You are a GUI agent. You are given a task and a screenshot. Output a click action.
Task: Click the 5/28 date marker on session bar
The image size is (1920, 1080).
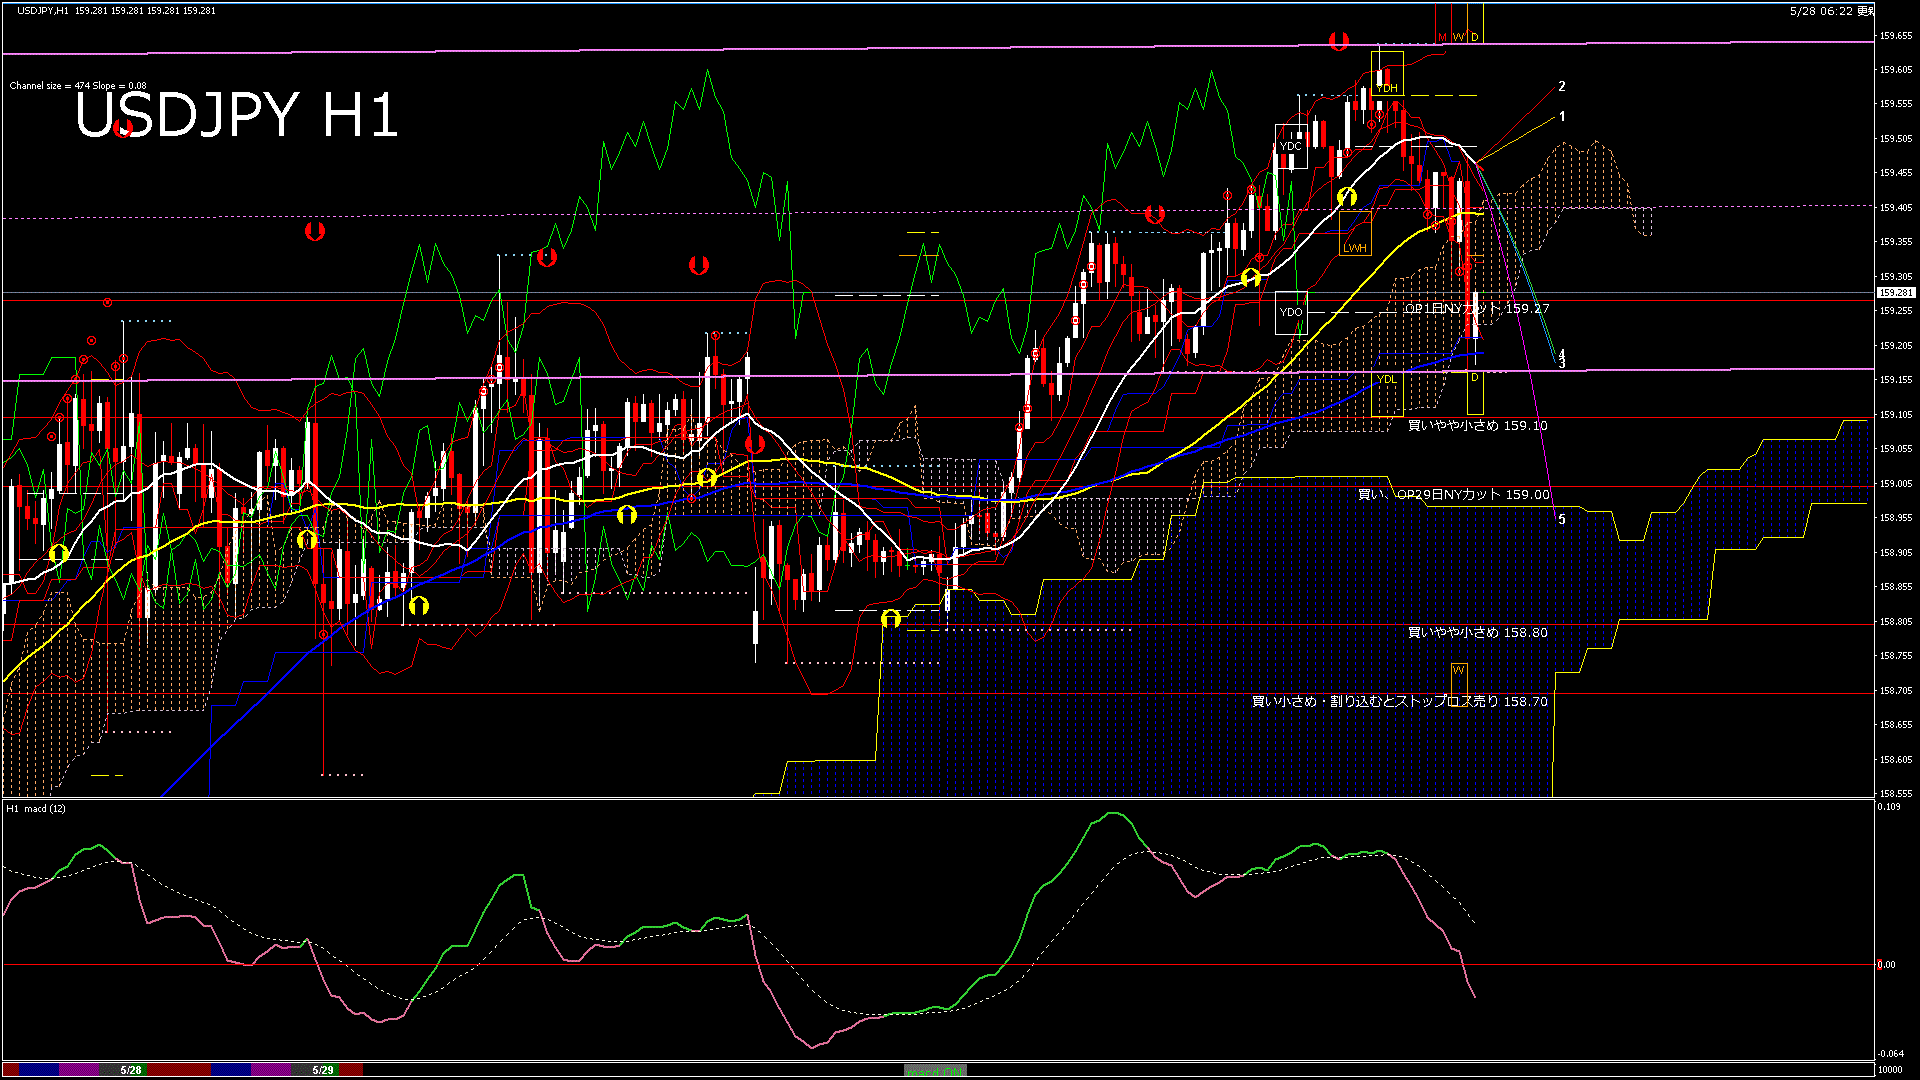(x=131, y=1070)
